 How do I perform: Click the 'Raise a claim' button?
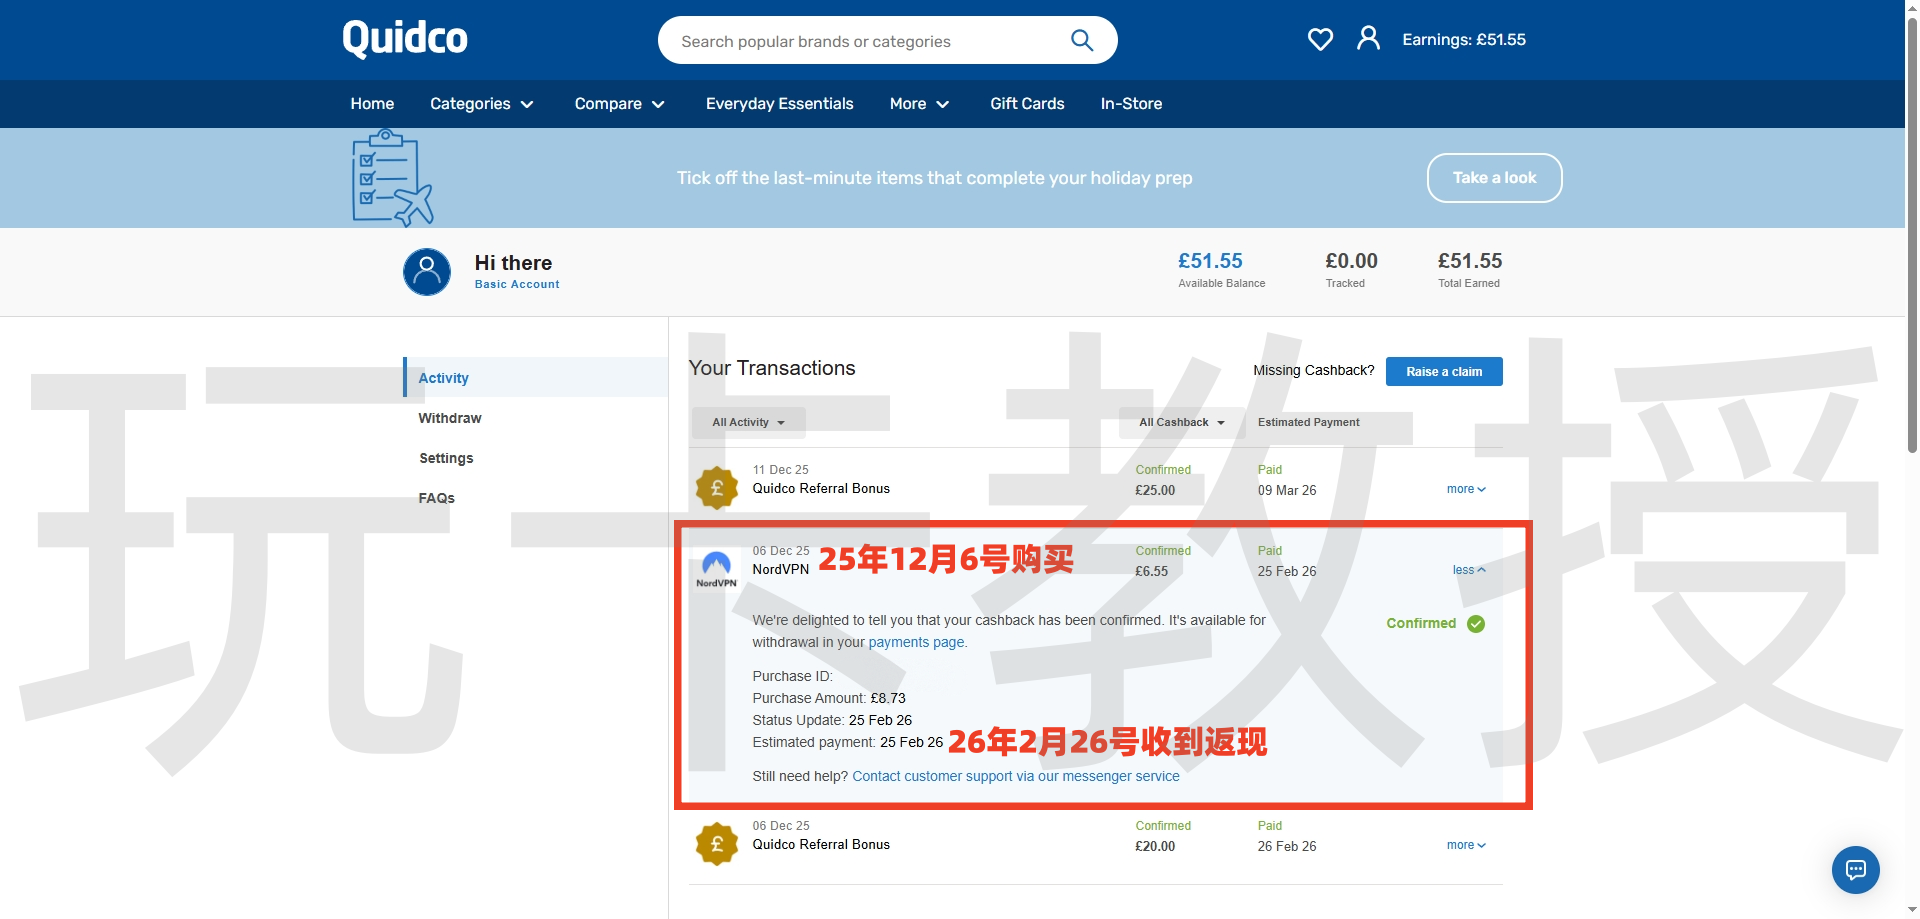[x=1443, y=371]
